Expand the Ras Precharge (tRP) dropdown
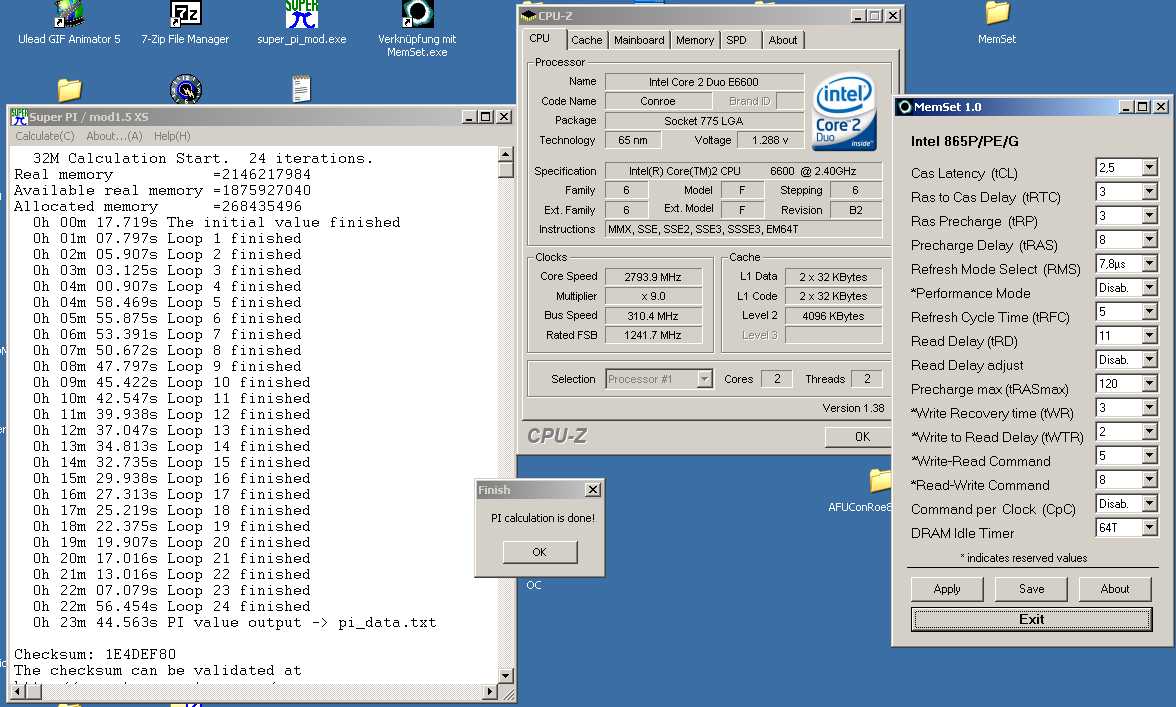Screen dimensions: 1176x707 point(1149,215)
